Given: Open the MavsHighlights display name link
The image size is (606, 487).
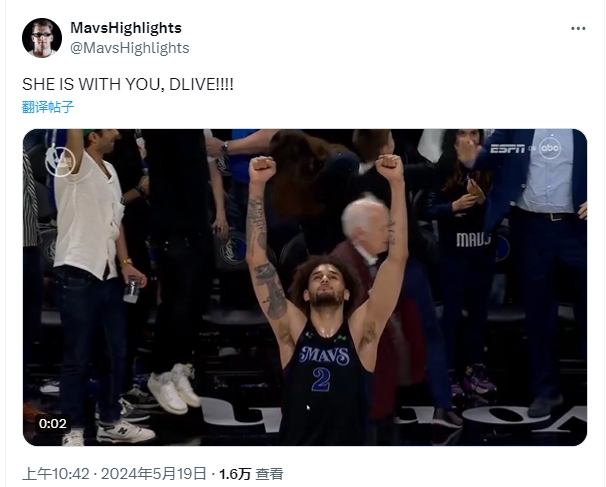Looking at the screenshot, I should (x=126, y=28).
